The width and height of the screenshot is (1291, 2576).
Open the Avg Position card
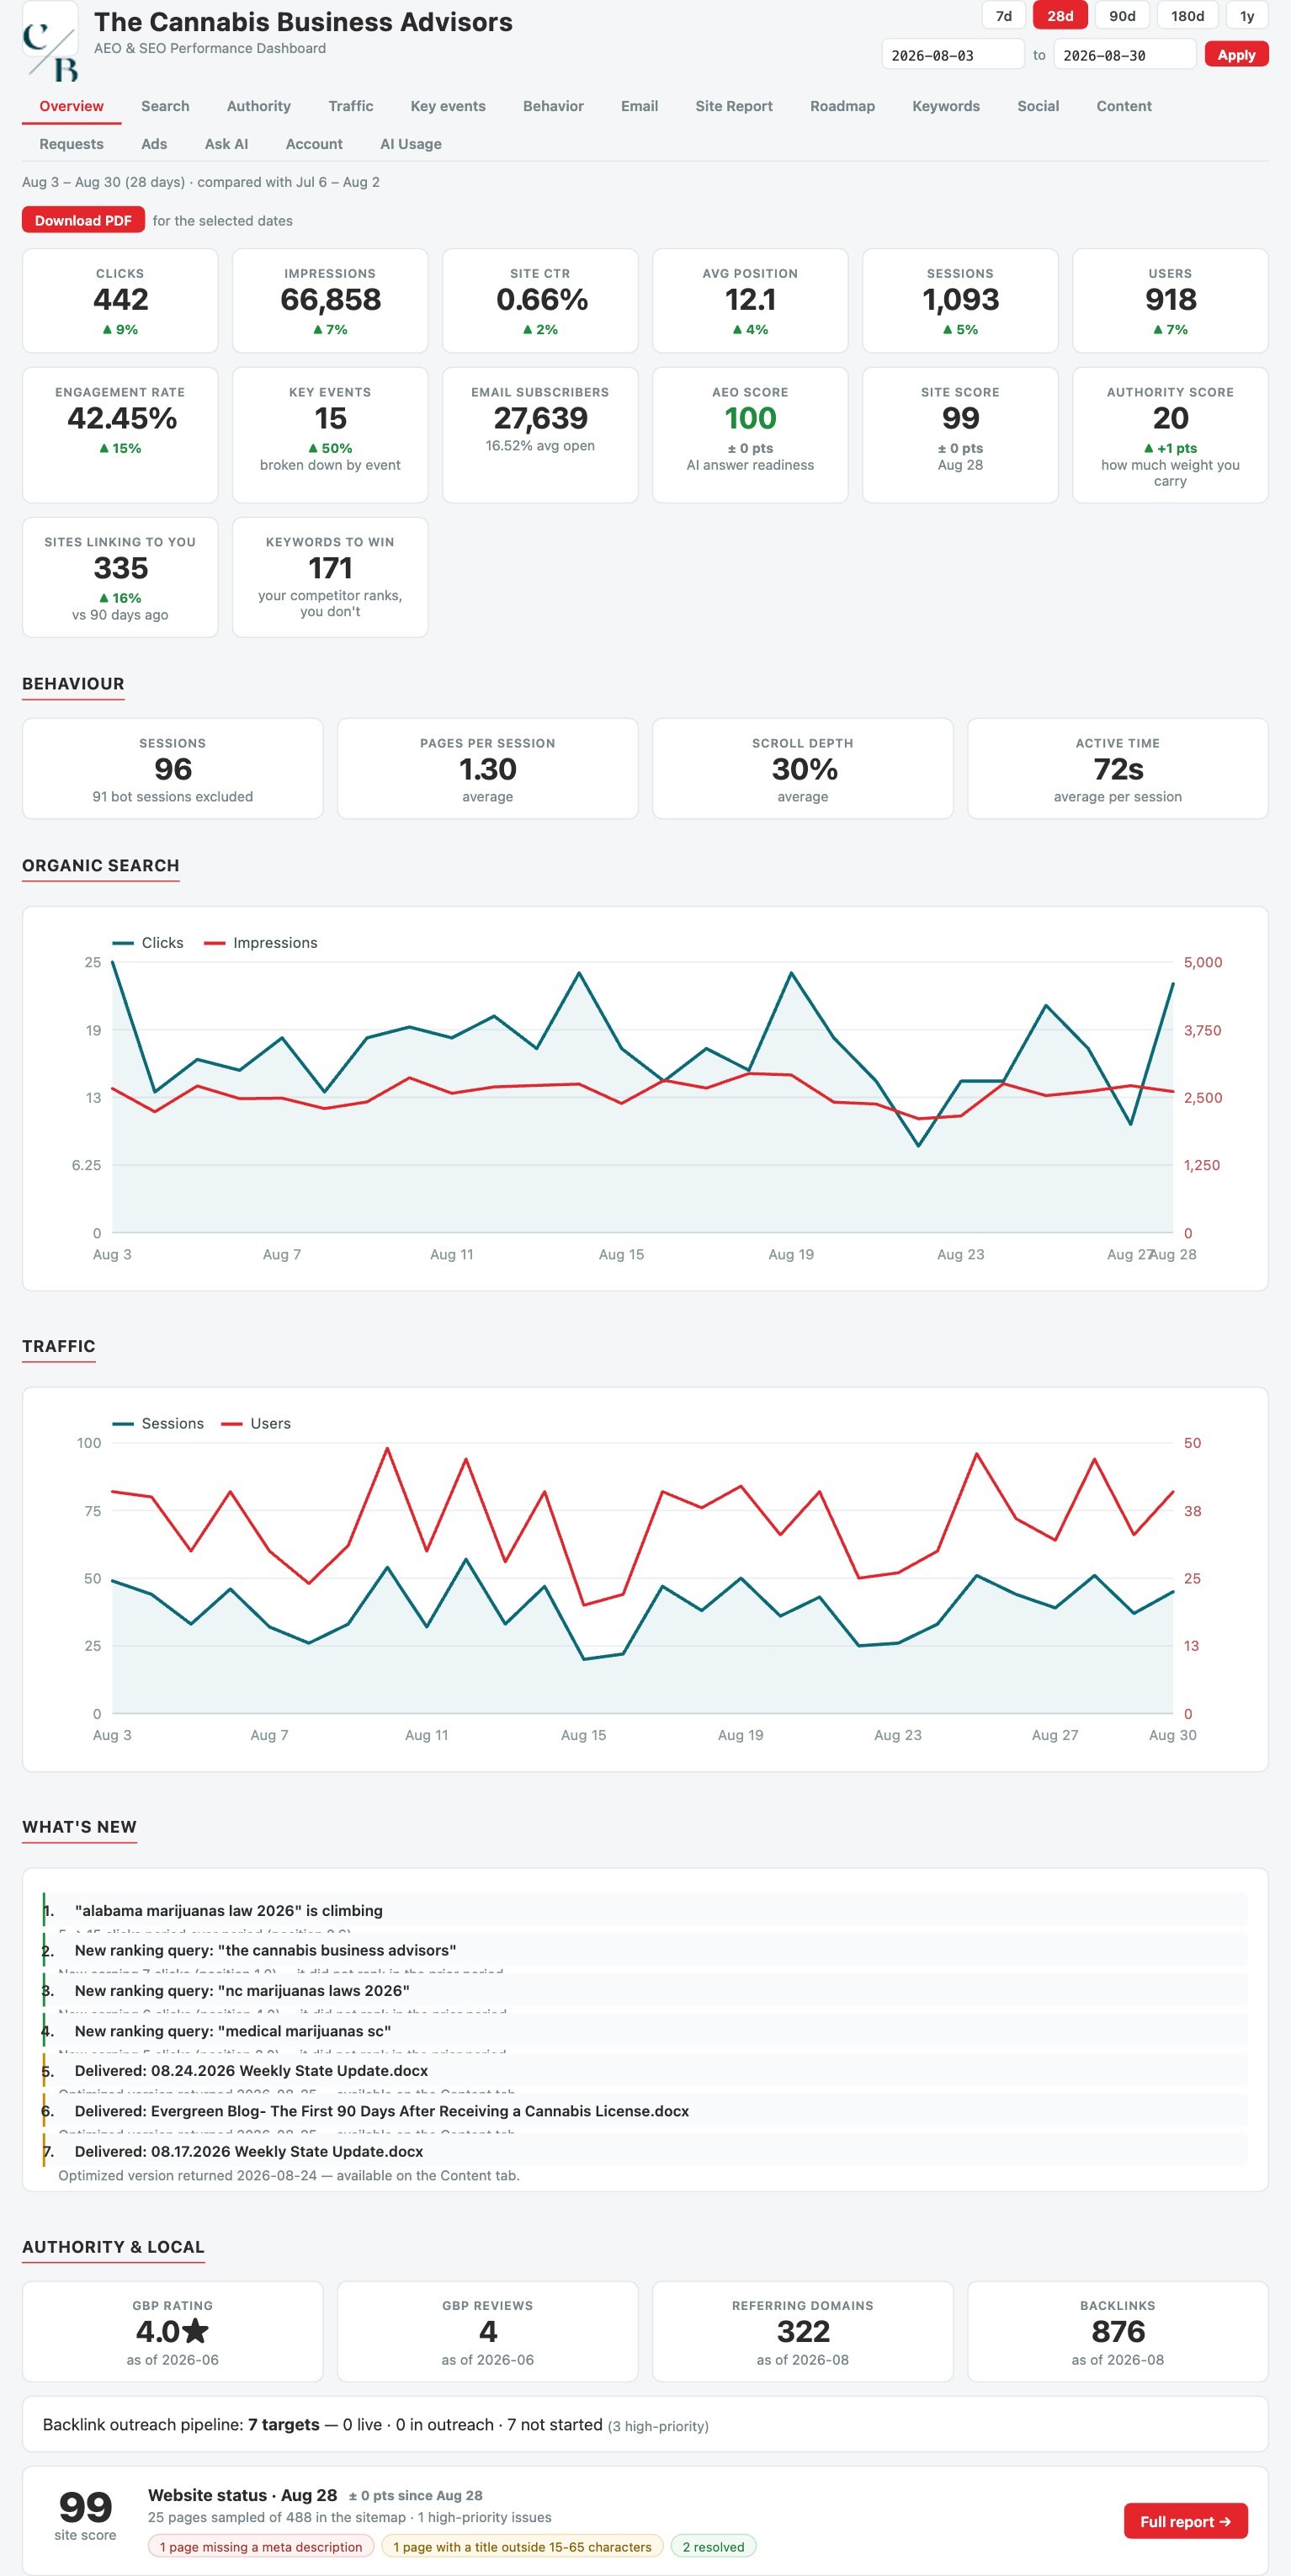[750, 301]
